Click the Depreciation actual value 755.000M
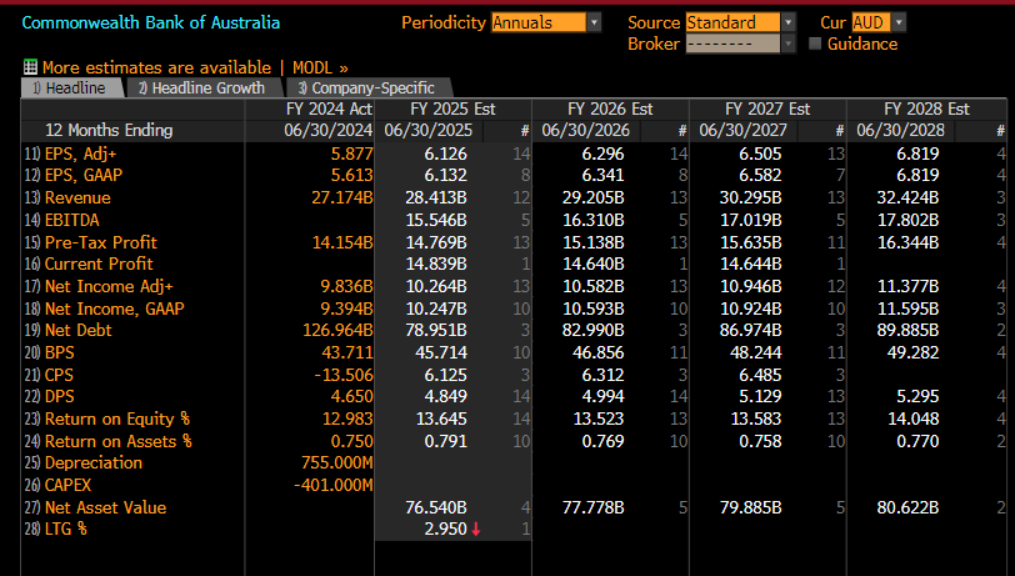This screenshot has width=1015, height=576. click(337, 463)
